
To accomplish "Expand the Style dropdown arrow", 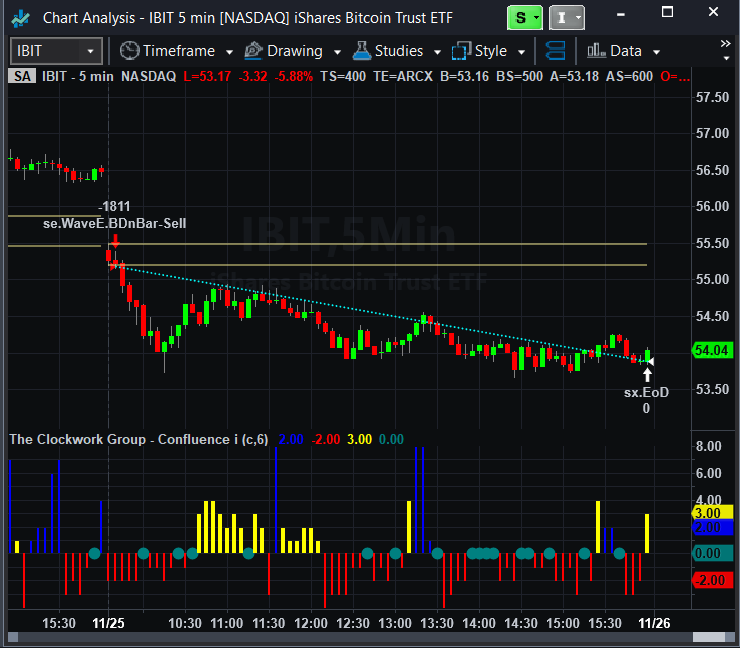I will pos(521,52).
